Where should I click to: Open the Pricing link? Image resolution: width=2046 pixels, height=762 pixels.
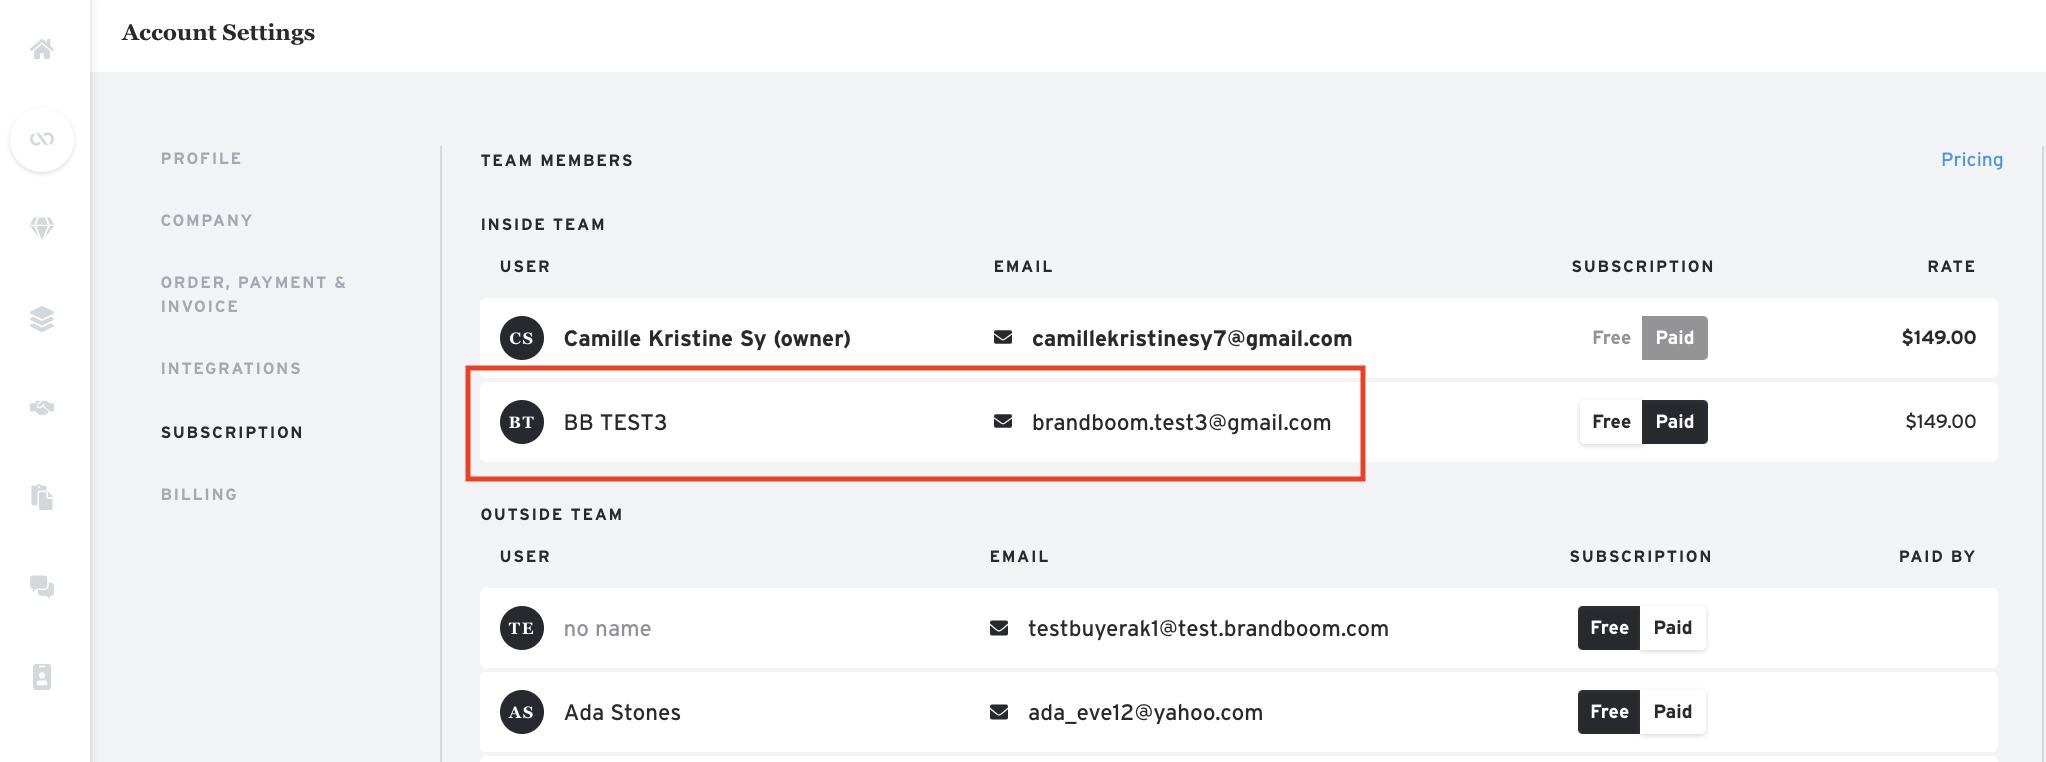pos(1972,160)
